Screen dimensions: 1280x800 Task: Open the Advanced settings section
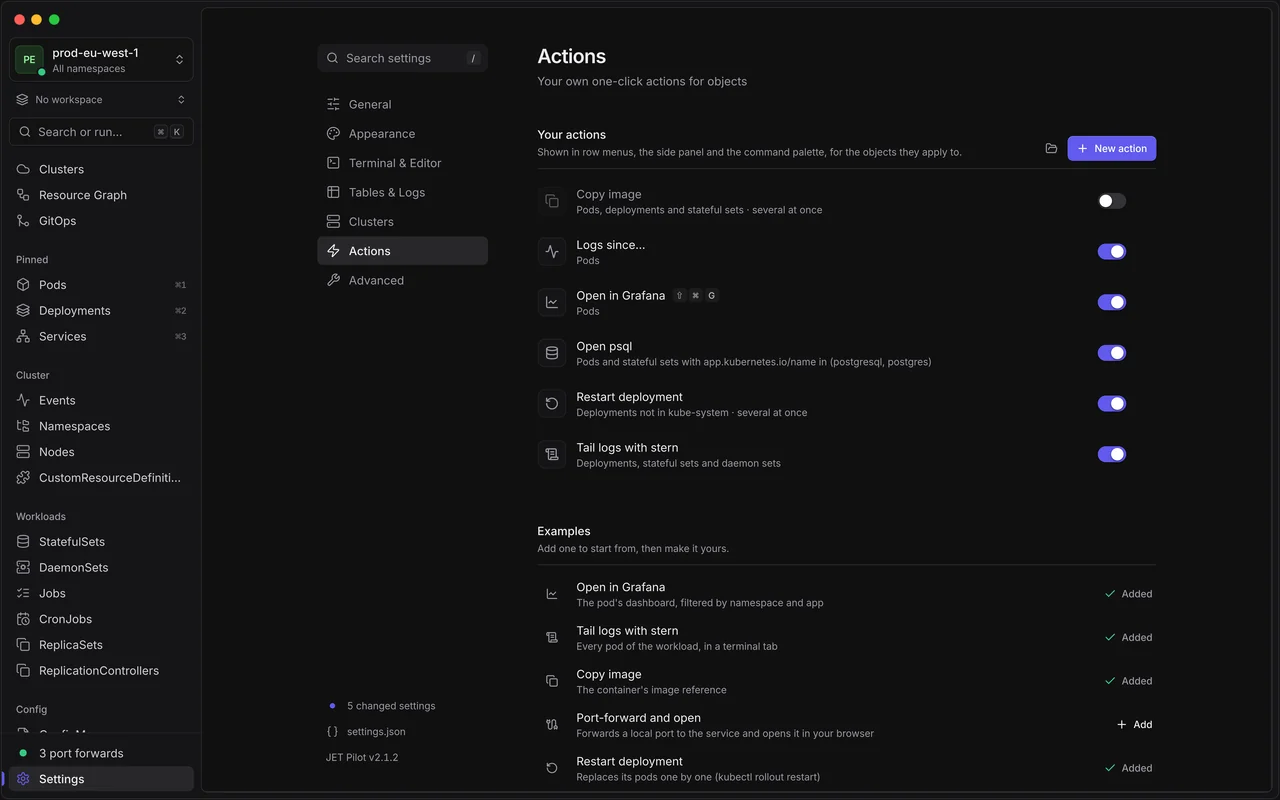tap(402, 280)
